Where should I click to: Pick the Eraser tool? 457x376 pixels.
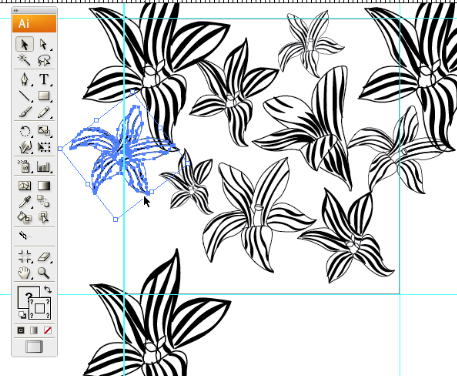(x=44, y=257)
